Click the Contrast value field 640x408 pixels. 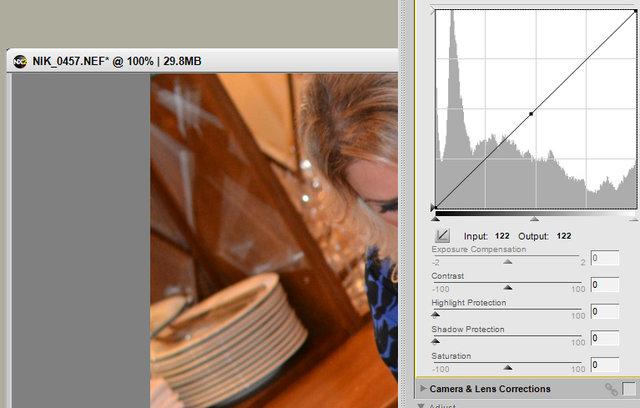point(604,284)
